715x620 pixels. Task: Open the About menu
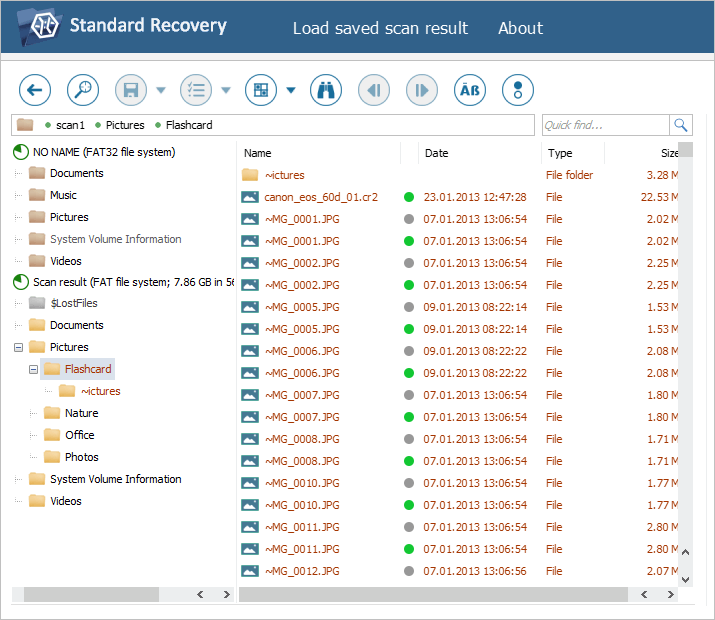click(x=520, y=28)
